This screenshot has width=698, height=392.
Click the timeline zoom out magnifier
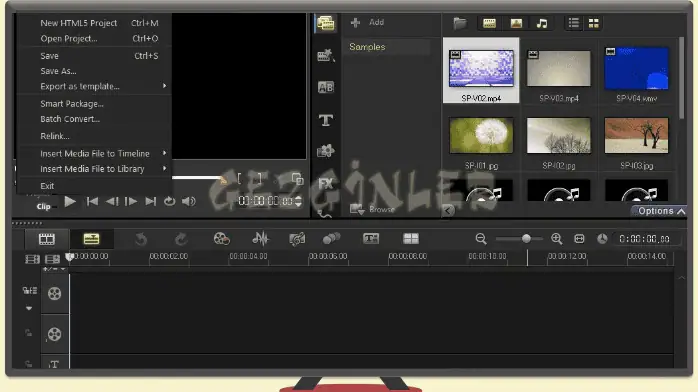481,239
